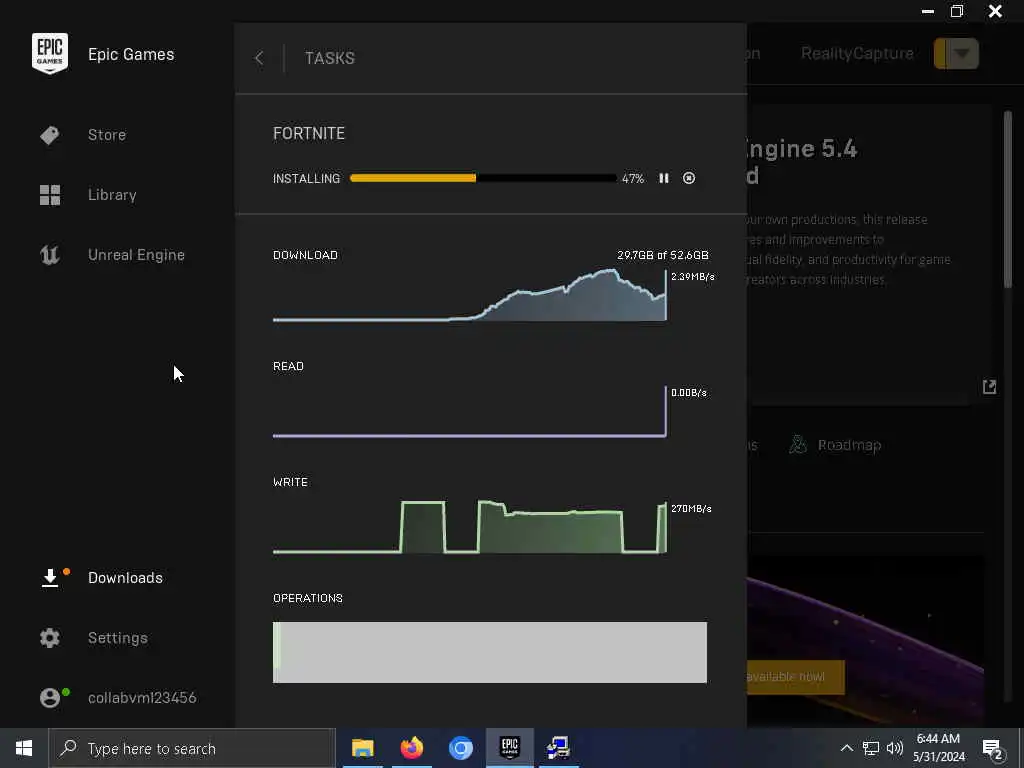Click the FORTNITE task title

tap(309, 133)
